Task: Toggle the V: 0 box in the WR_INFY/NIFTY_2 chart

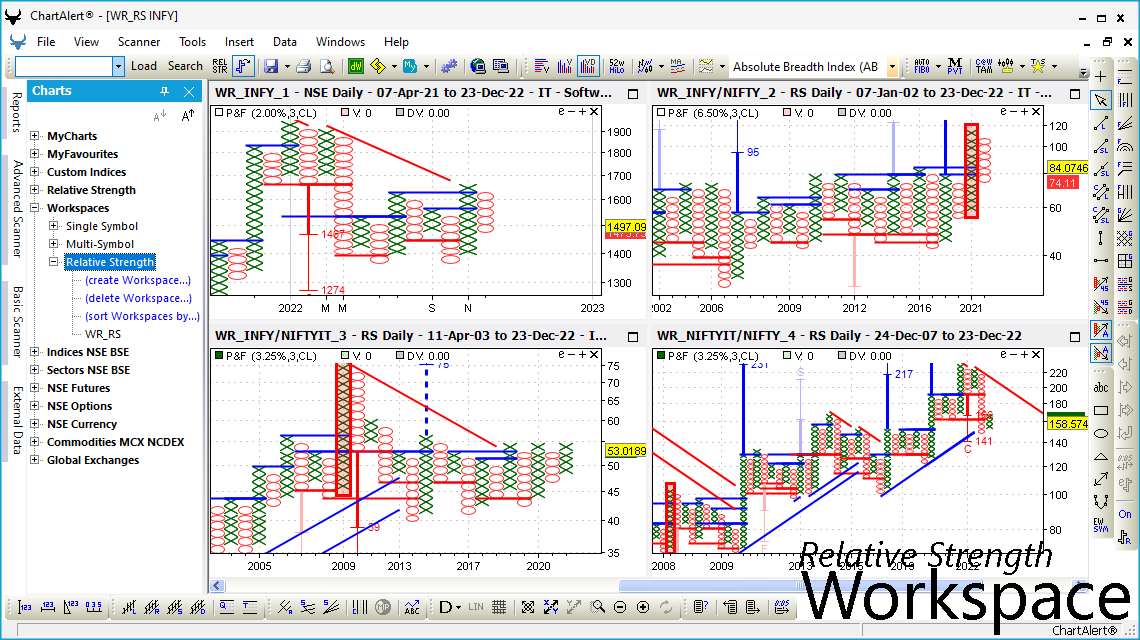Action: (787, 113)
